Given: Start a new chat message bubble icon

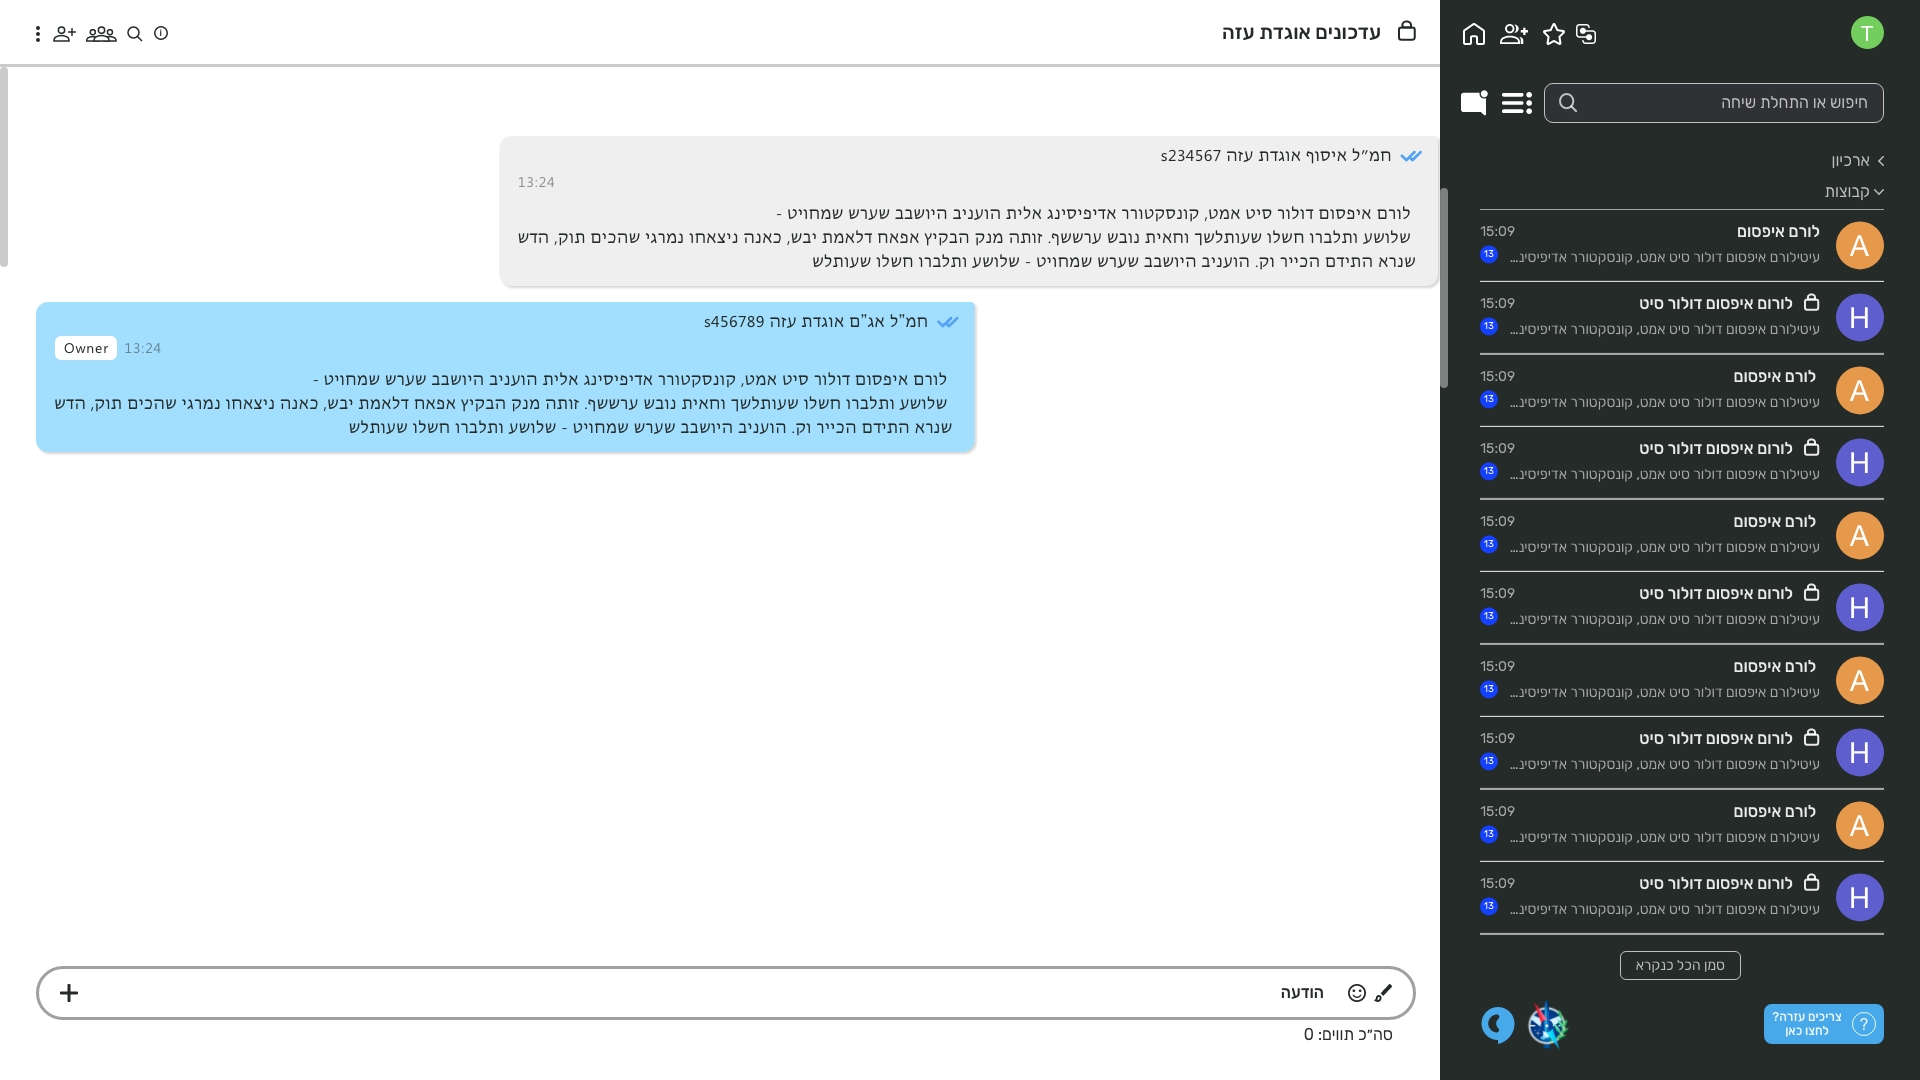Looking at the screenshot, I should 1473,102.
